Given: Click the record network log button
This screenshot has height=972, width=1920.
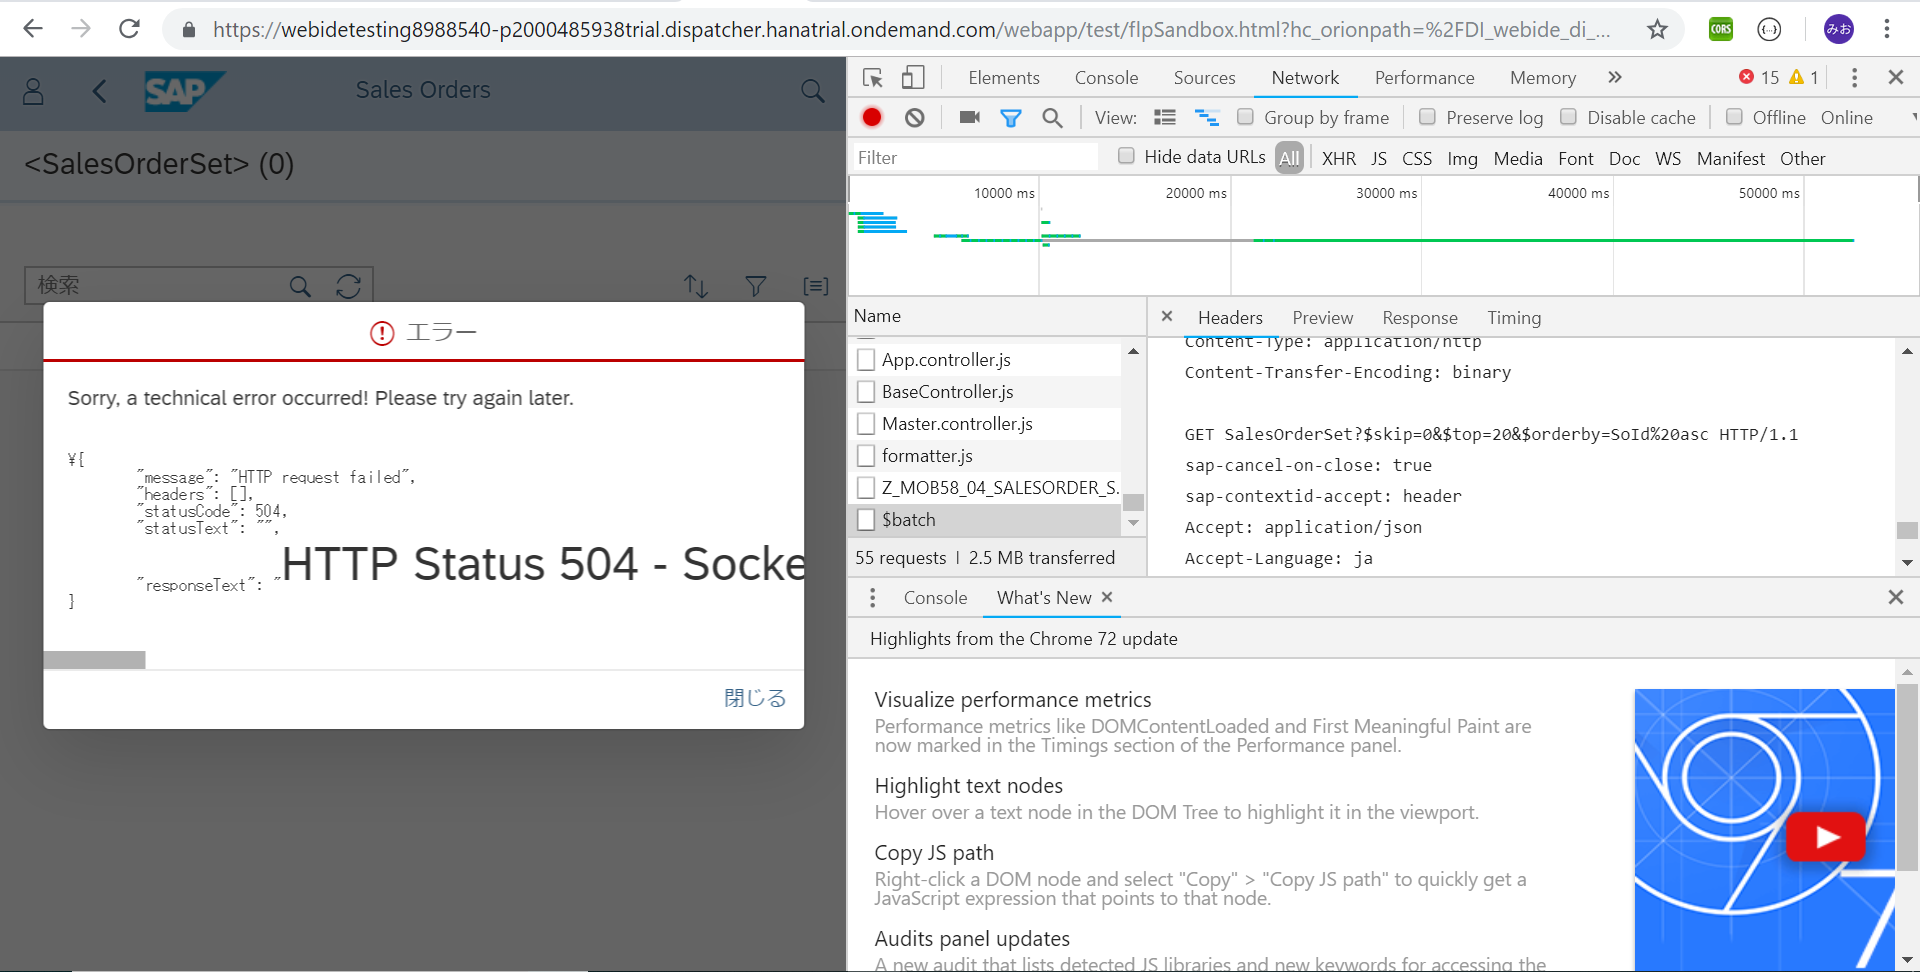Looking at the screenshot, I should click(872, 118).
